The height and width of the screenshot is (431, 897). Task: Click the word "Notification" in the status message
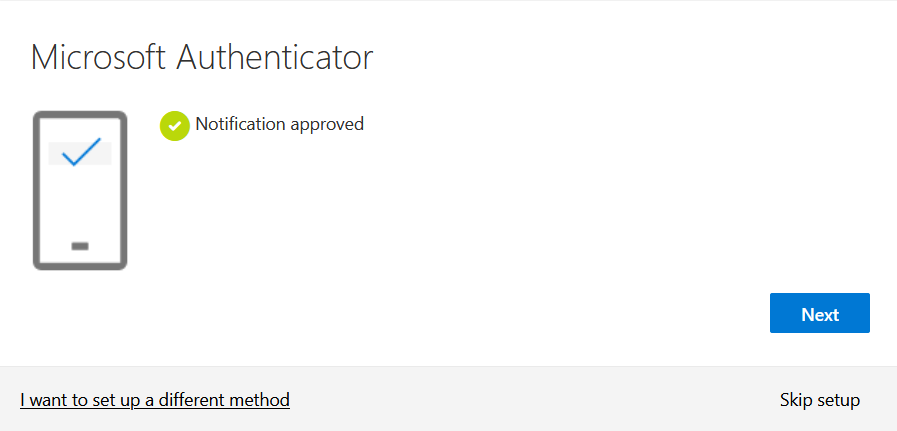click(240, 125)
